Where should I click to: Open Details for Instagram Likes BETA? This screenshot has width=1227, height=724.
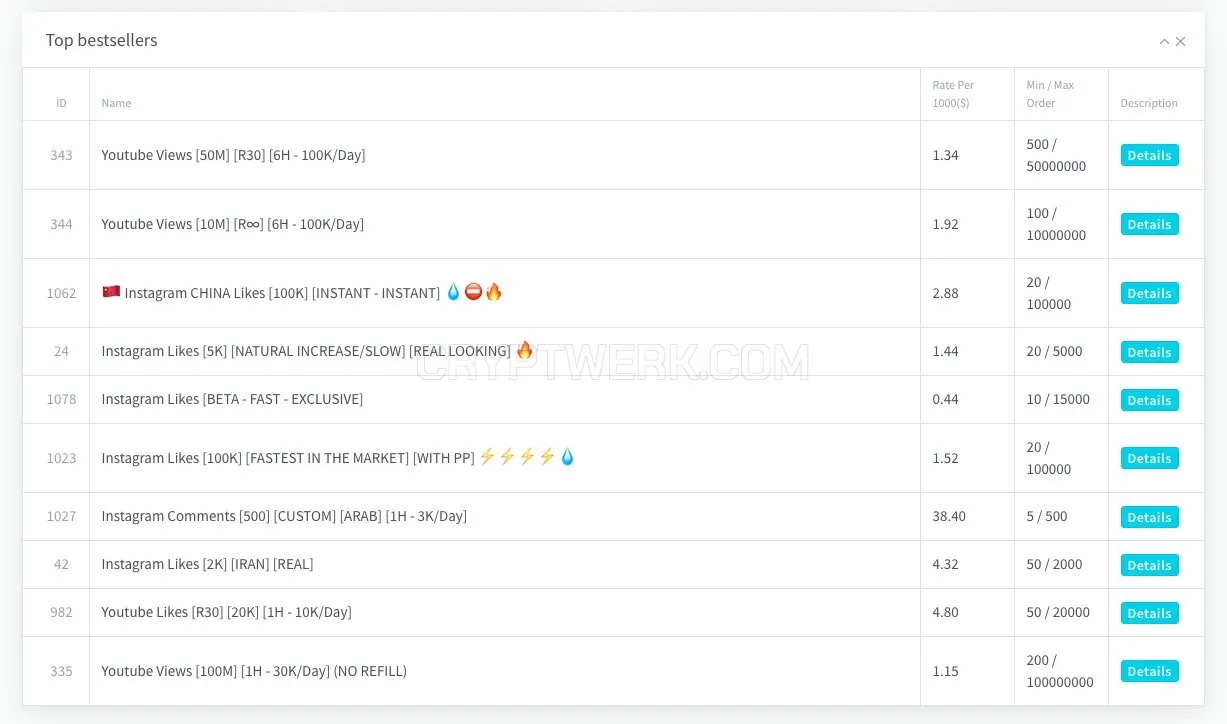click(1149, 400)
